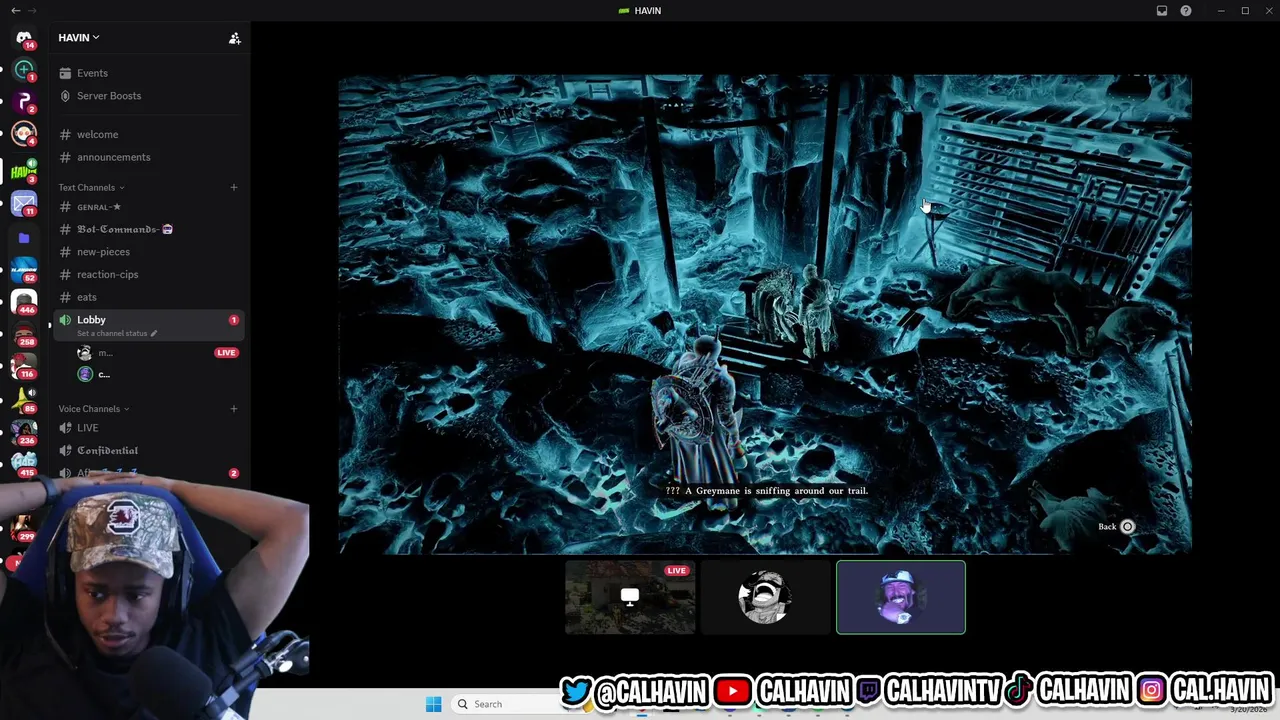Open the purple P server icon
The width and height of the screenshot is (1280, 720).
pyautogui.click(x=24, y=102)
